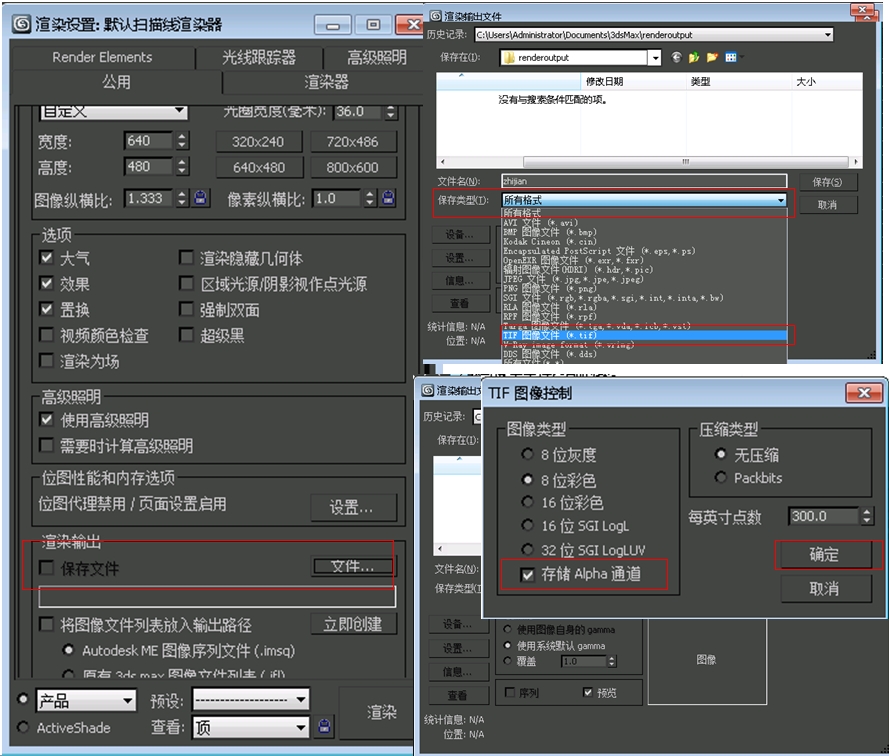889x756 pixels.
Task: Click the 3ds Max icon in 渲染设置 title bar
Action: 21,24
